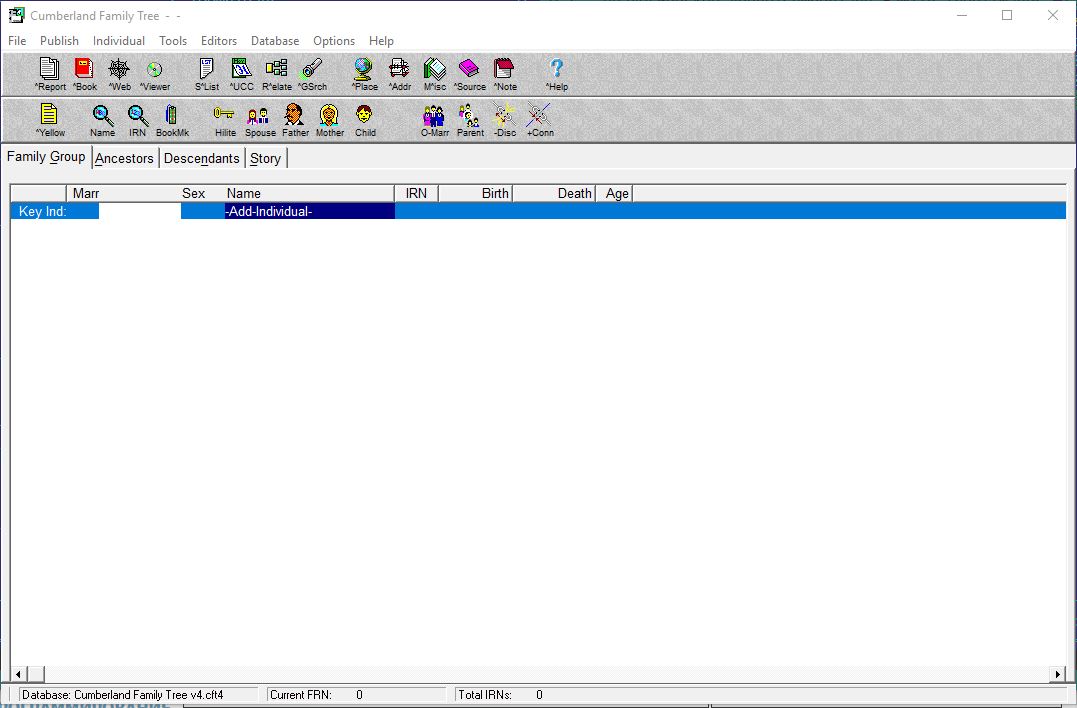Switch to the Ancestors tab
The image size is (1077, 708).
click(124, 158)
